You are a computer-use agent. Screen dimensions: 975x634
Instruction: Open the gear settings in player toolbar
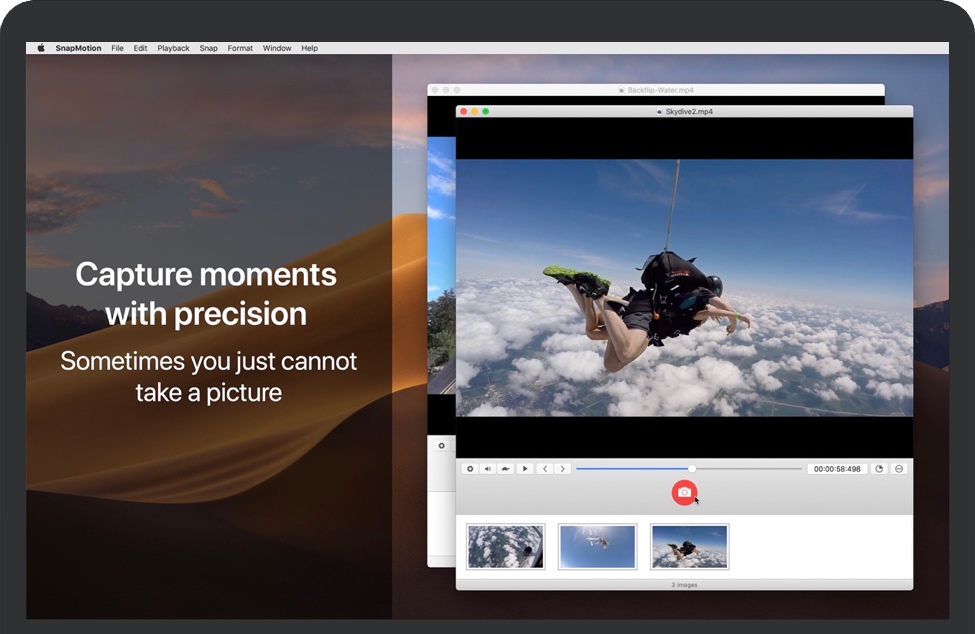coord(470,468)
